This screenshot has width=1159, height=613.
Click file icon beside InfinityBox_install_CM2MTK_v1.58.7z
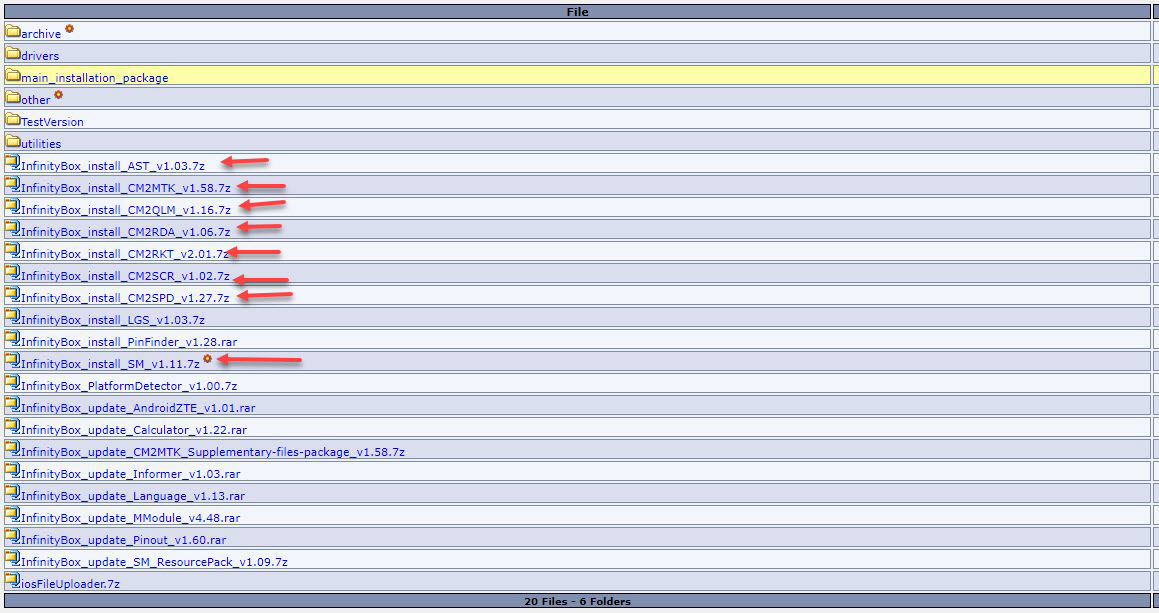tap(13, 185)
